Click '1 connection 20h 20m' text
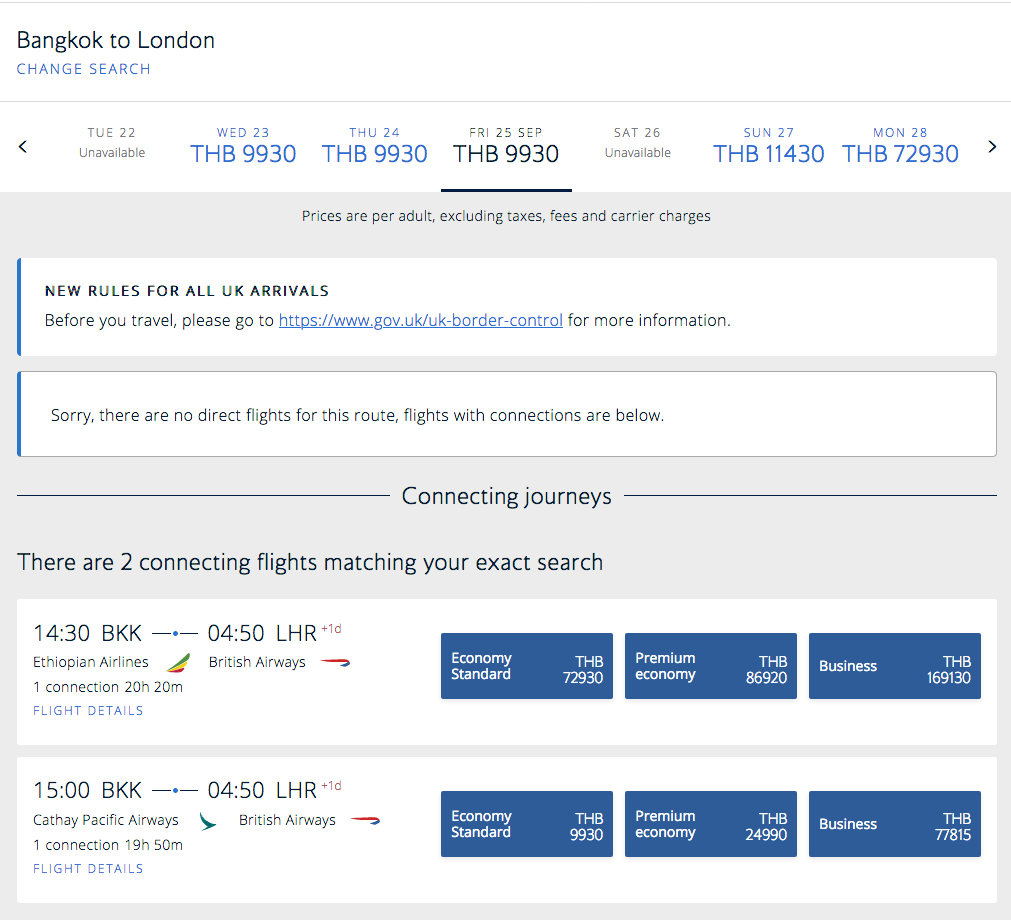 (108, 687)
